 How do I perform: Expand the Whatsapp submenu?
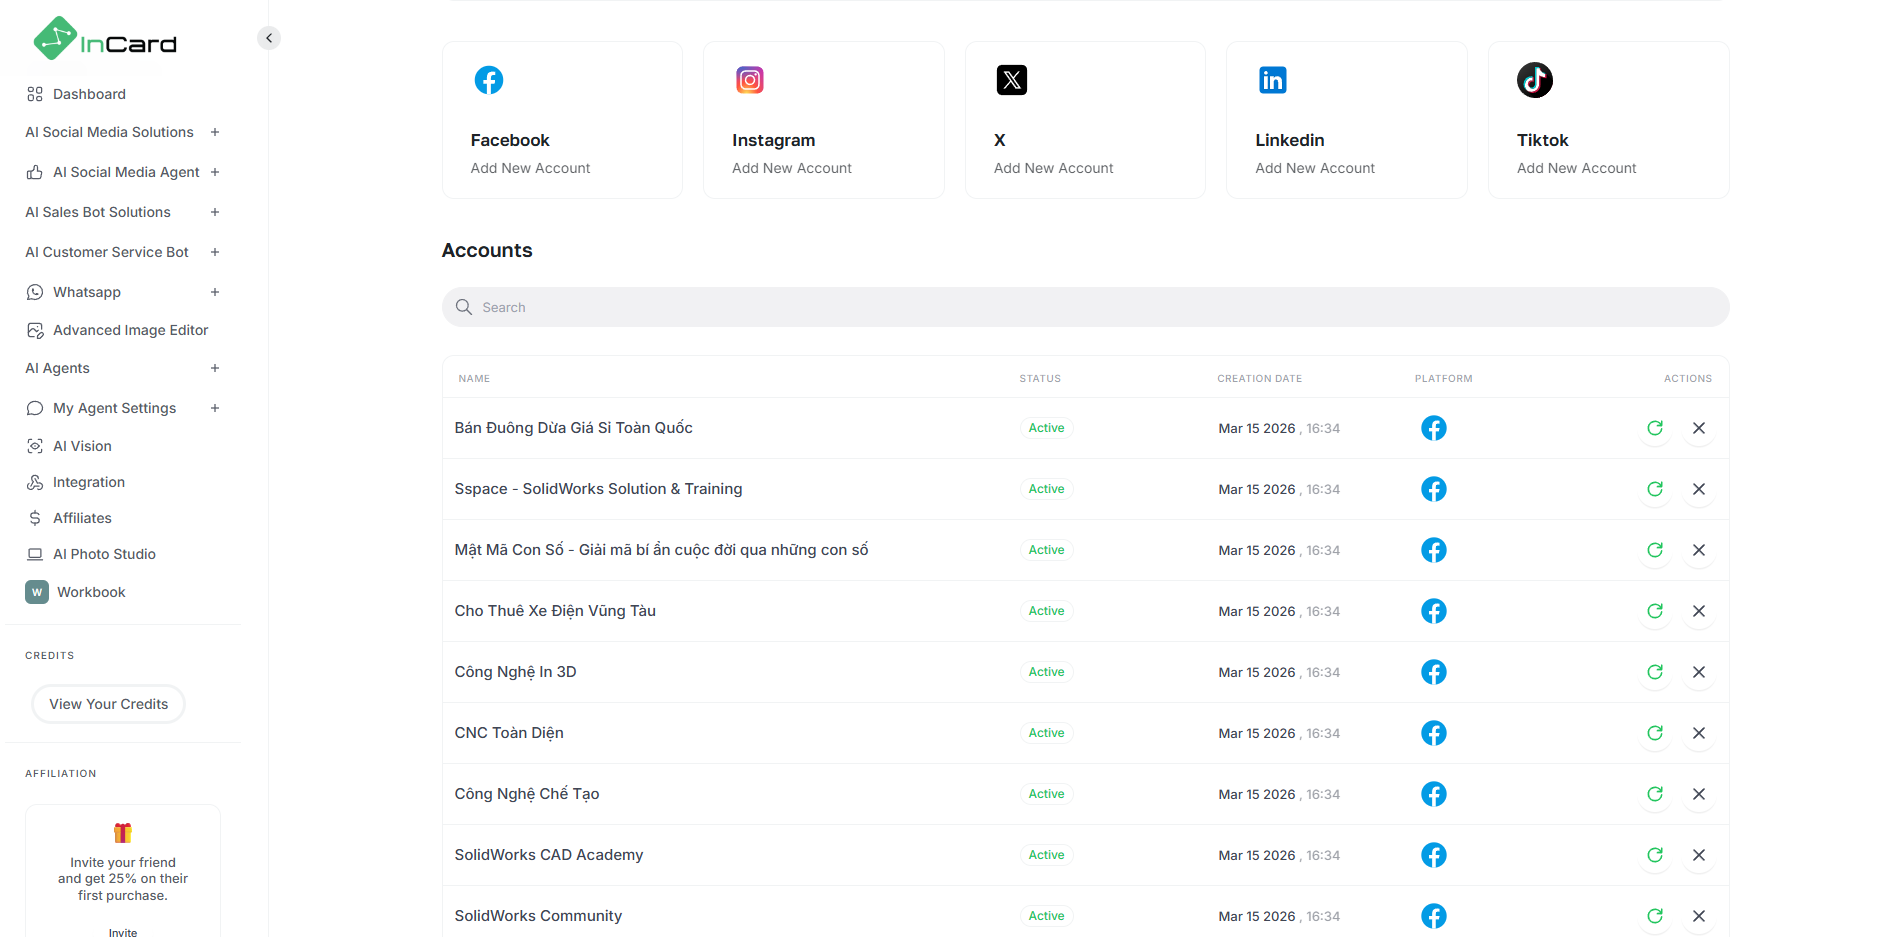(215, 292)
